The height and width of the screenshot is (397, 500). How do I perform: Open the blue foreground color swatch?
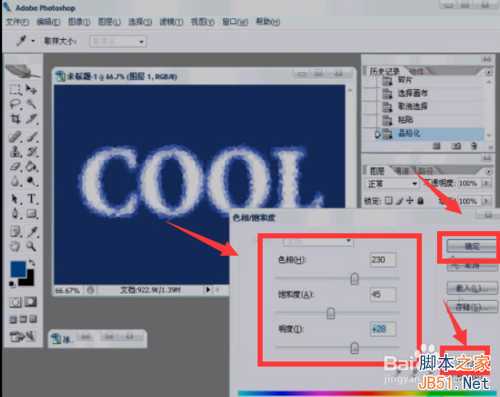pos(17,269)
